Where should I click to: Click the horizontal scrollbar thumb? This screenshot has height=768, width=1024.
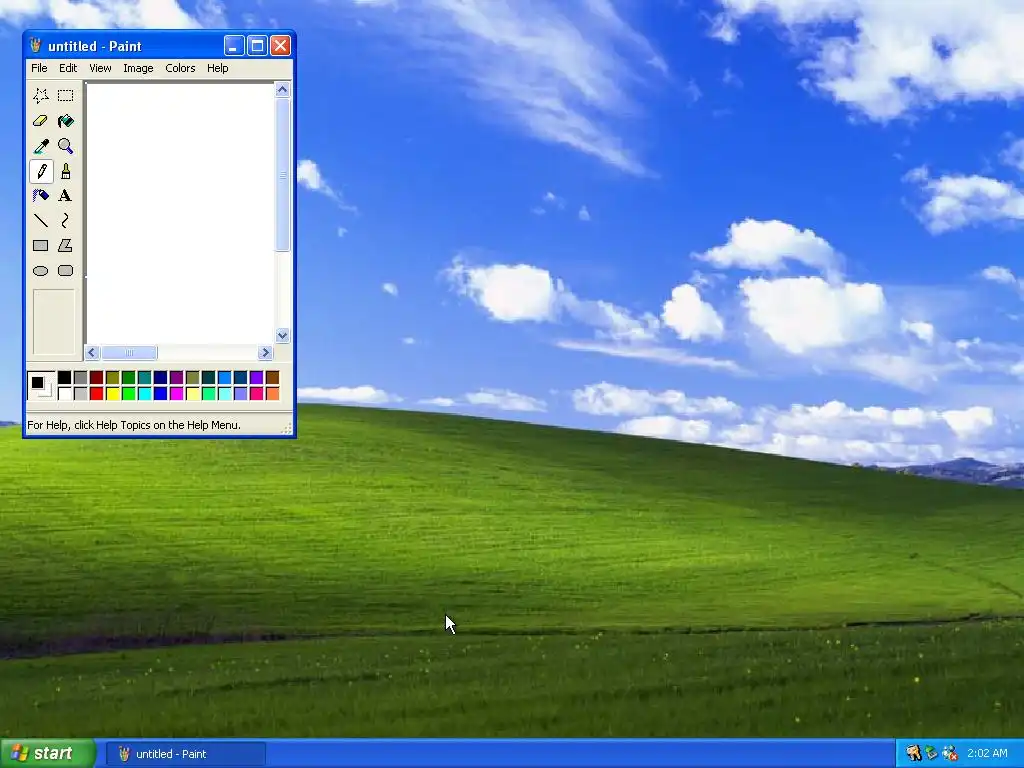tap(129, 353)
